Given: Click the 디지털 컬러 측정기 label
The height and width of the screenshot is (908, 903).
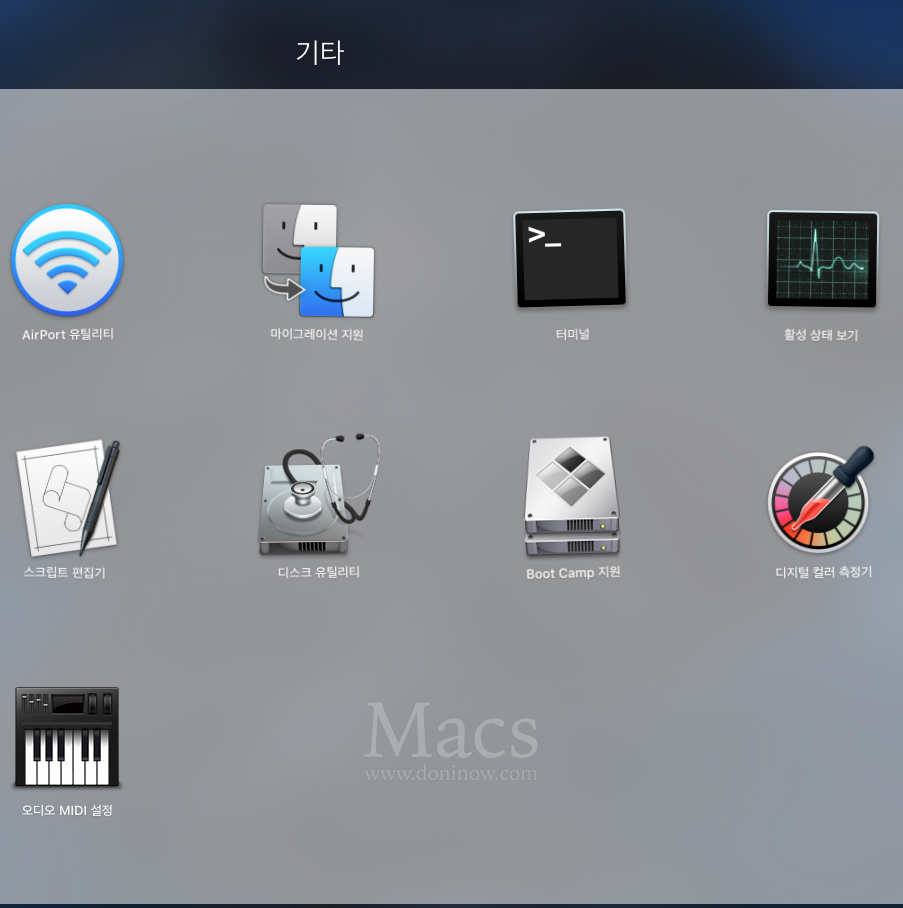Looking at the screenshot, I should click(824, 572).
